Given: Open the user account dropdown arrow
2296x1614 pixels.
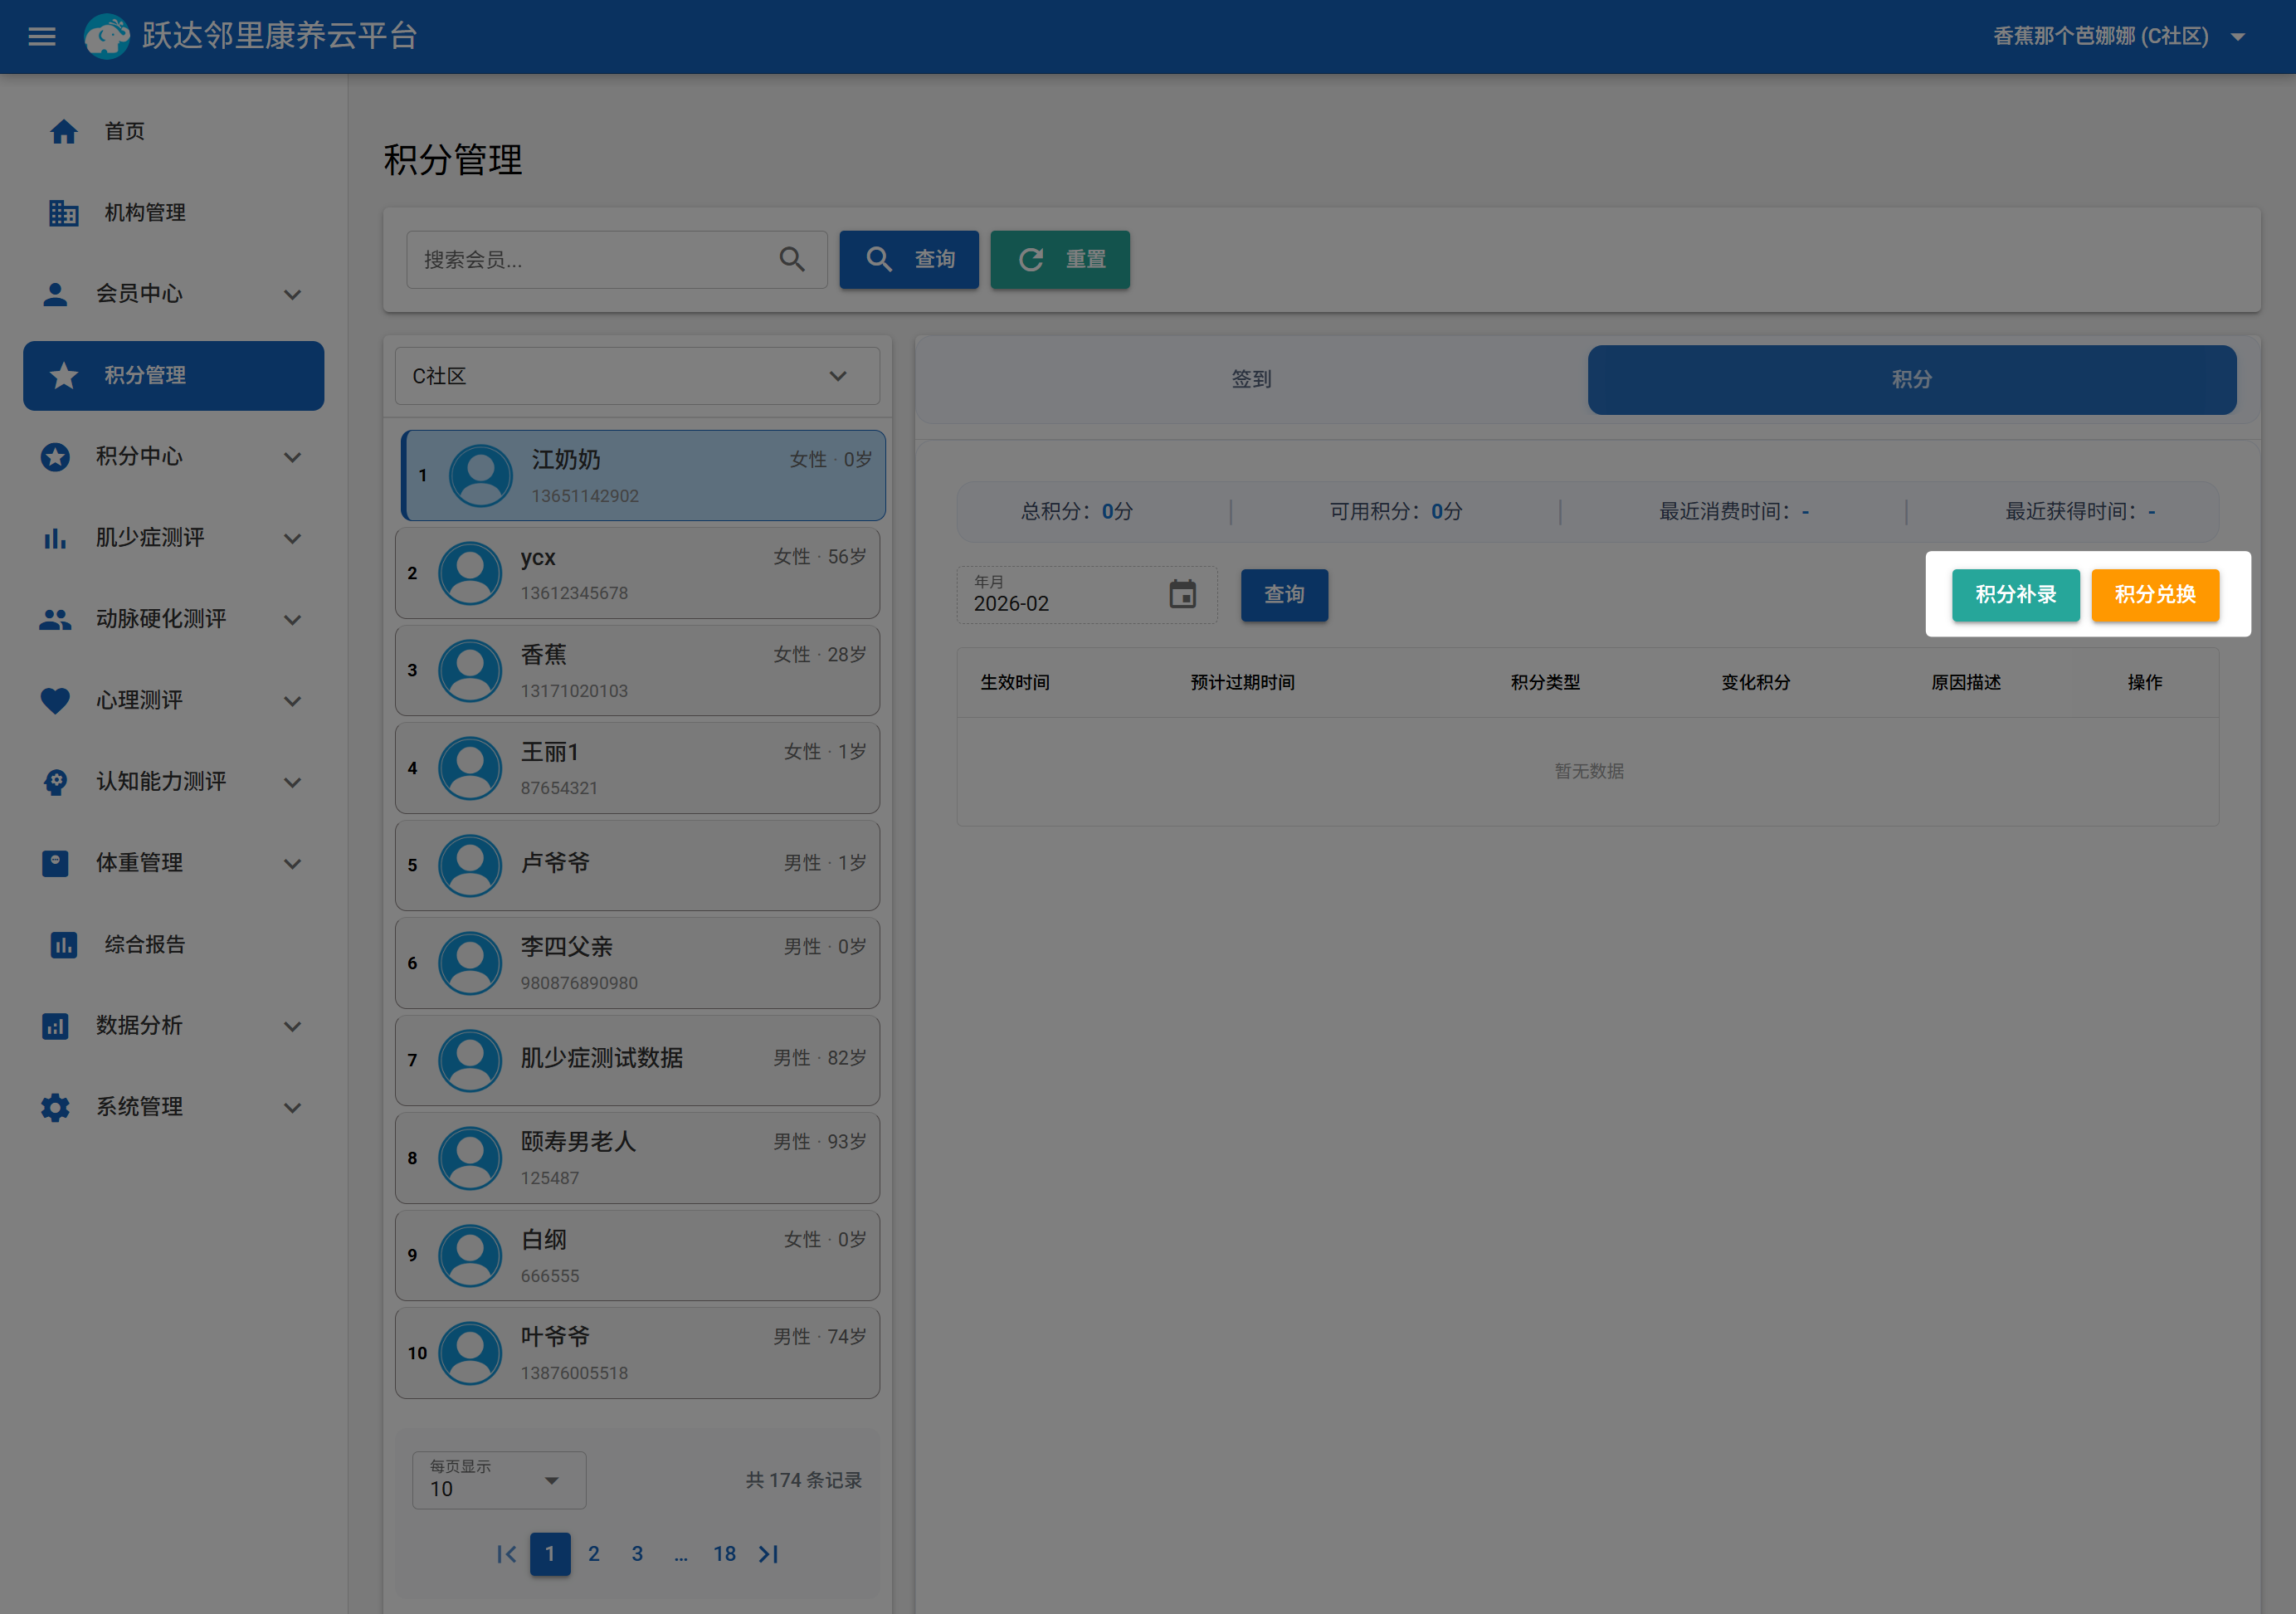Looking at the screenshot, I should tap(2238, 37).
